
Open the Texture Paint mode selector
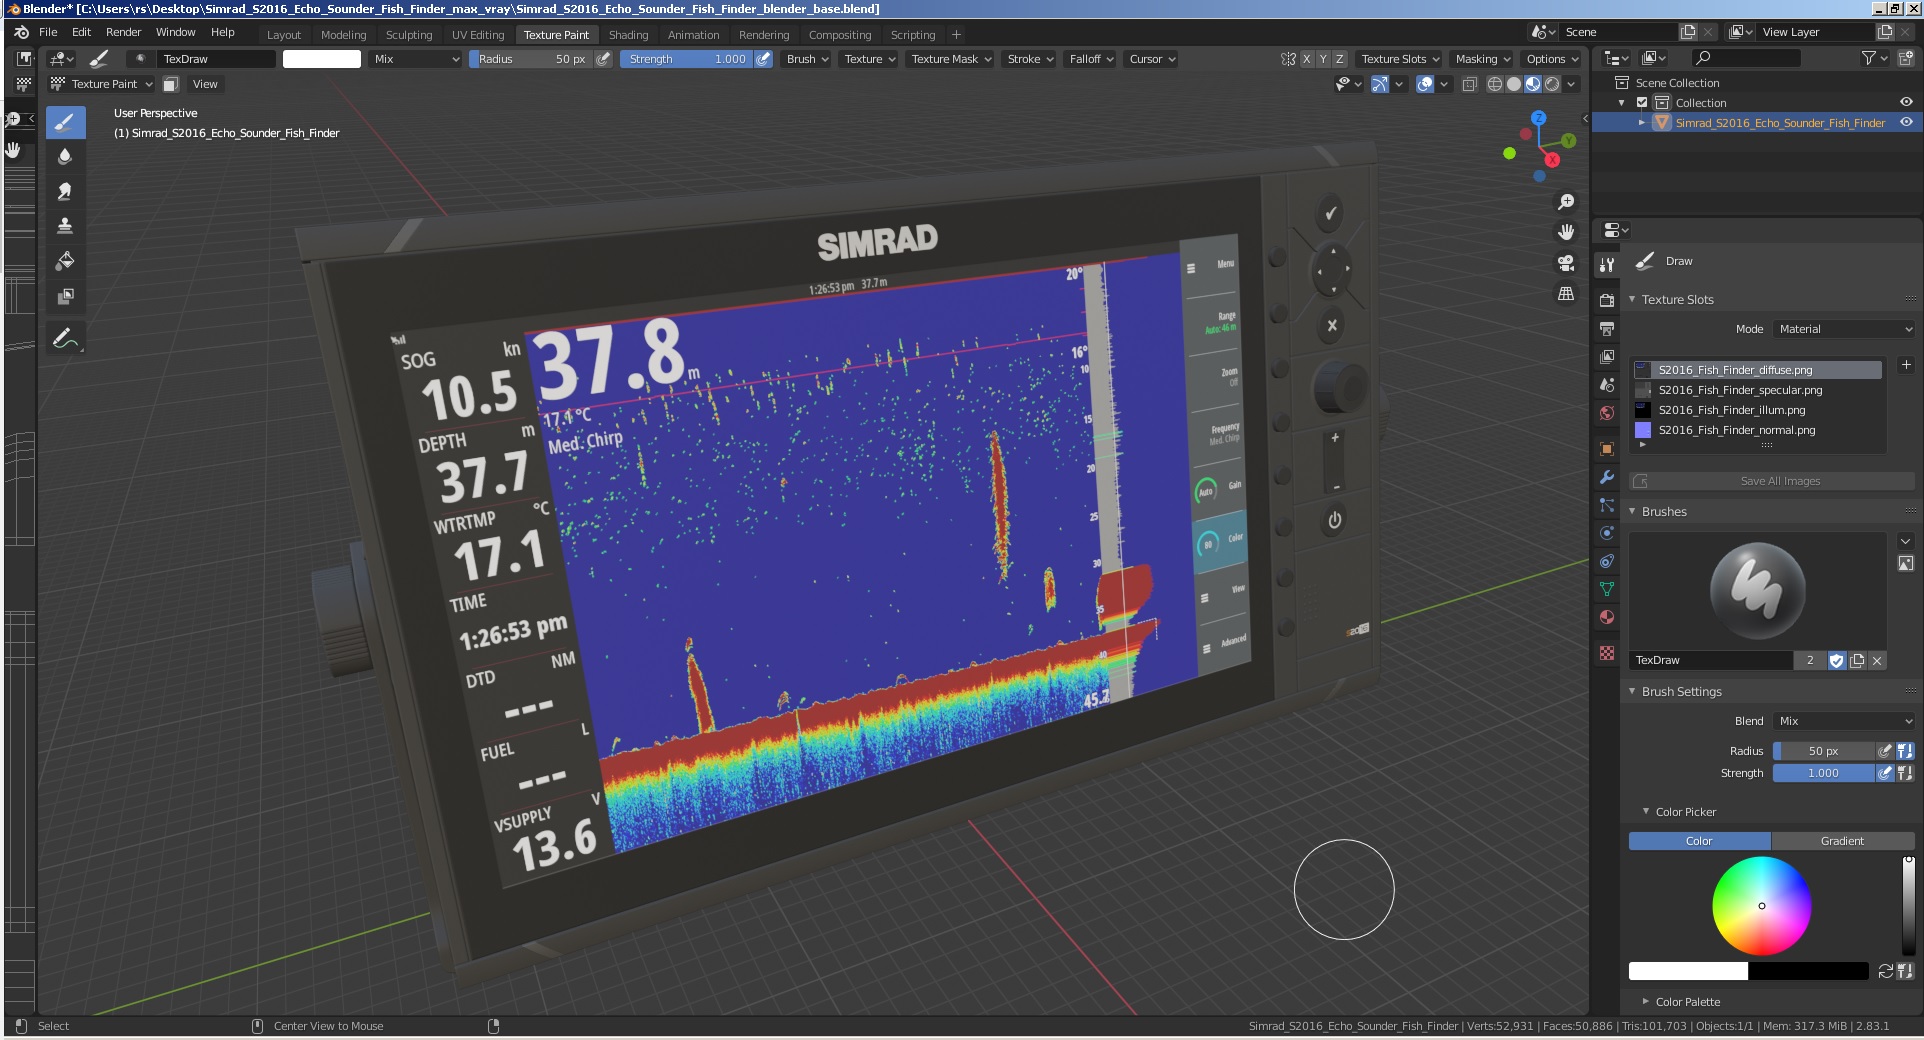coord(102,84)
